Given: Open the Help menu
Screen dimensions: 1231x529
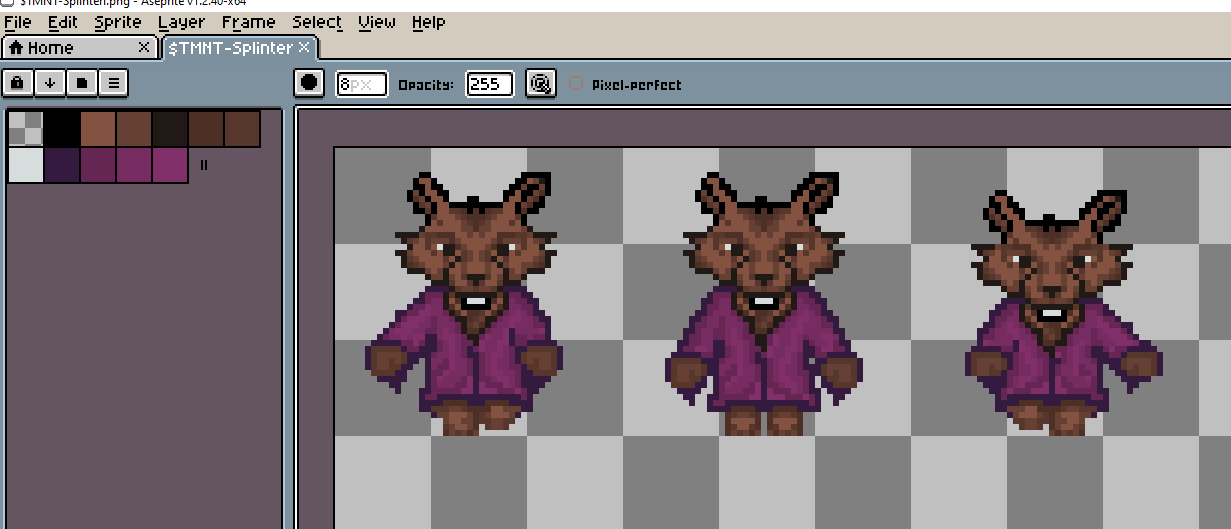Looking at the screenshot, I should [429, 22].
